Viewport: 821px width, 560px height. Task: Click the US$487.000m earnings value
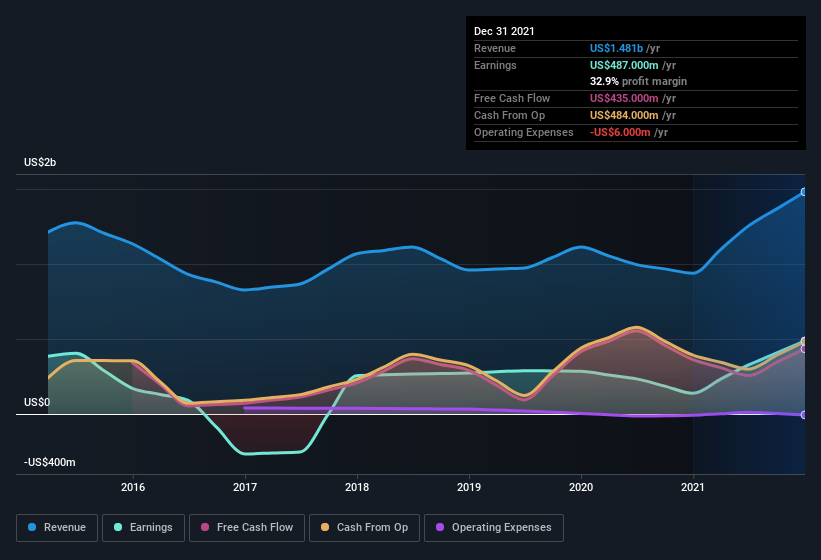pos(624,65)
